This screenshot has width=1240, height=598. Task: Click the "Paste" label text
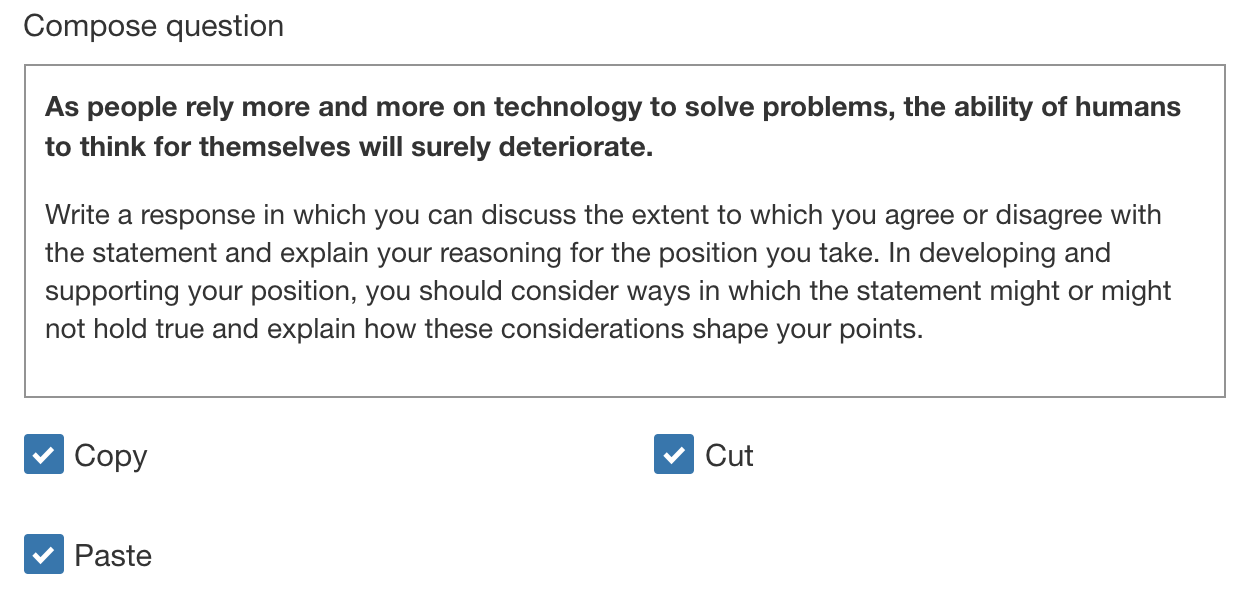click(113, 556)
